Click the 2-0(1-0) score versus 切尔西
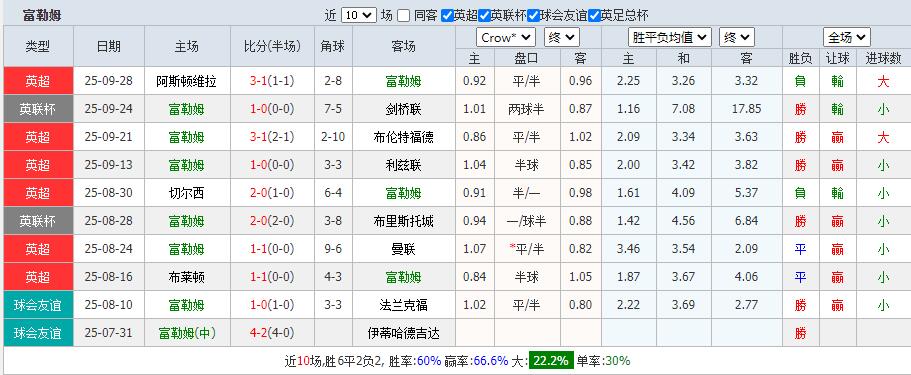Viewport: 911px width, 375px height. coord(272,192)
